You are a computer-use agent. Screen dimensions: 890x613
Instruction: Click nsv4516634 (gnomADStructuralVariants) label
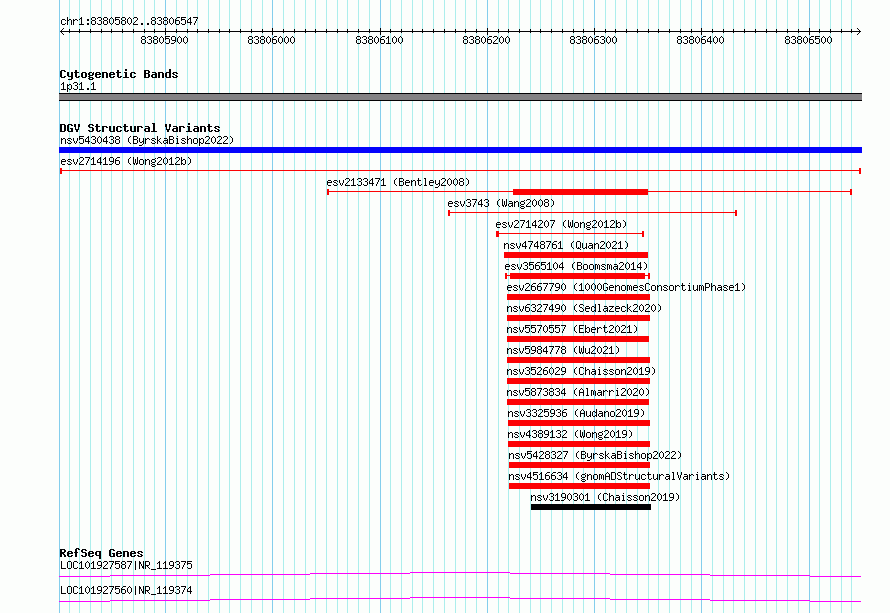pyautogui.click(x=619, y=476)
